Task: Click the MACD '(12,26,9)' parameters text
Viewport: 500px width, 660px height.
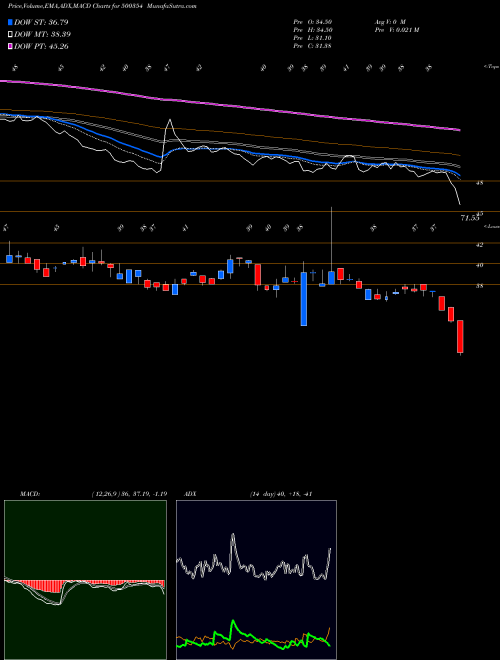Action: click(x=129, y=494)
